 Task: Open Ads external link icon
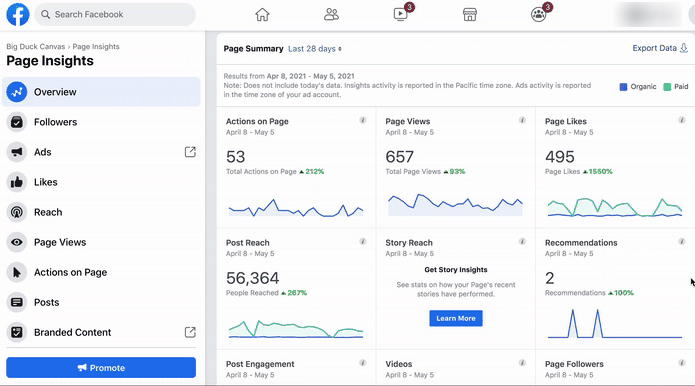click(190, 152)
